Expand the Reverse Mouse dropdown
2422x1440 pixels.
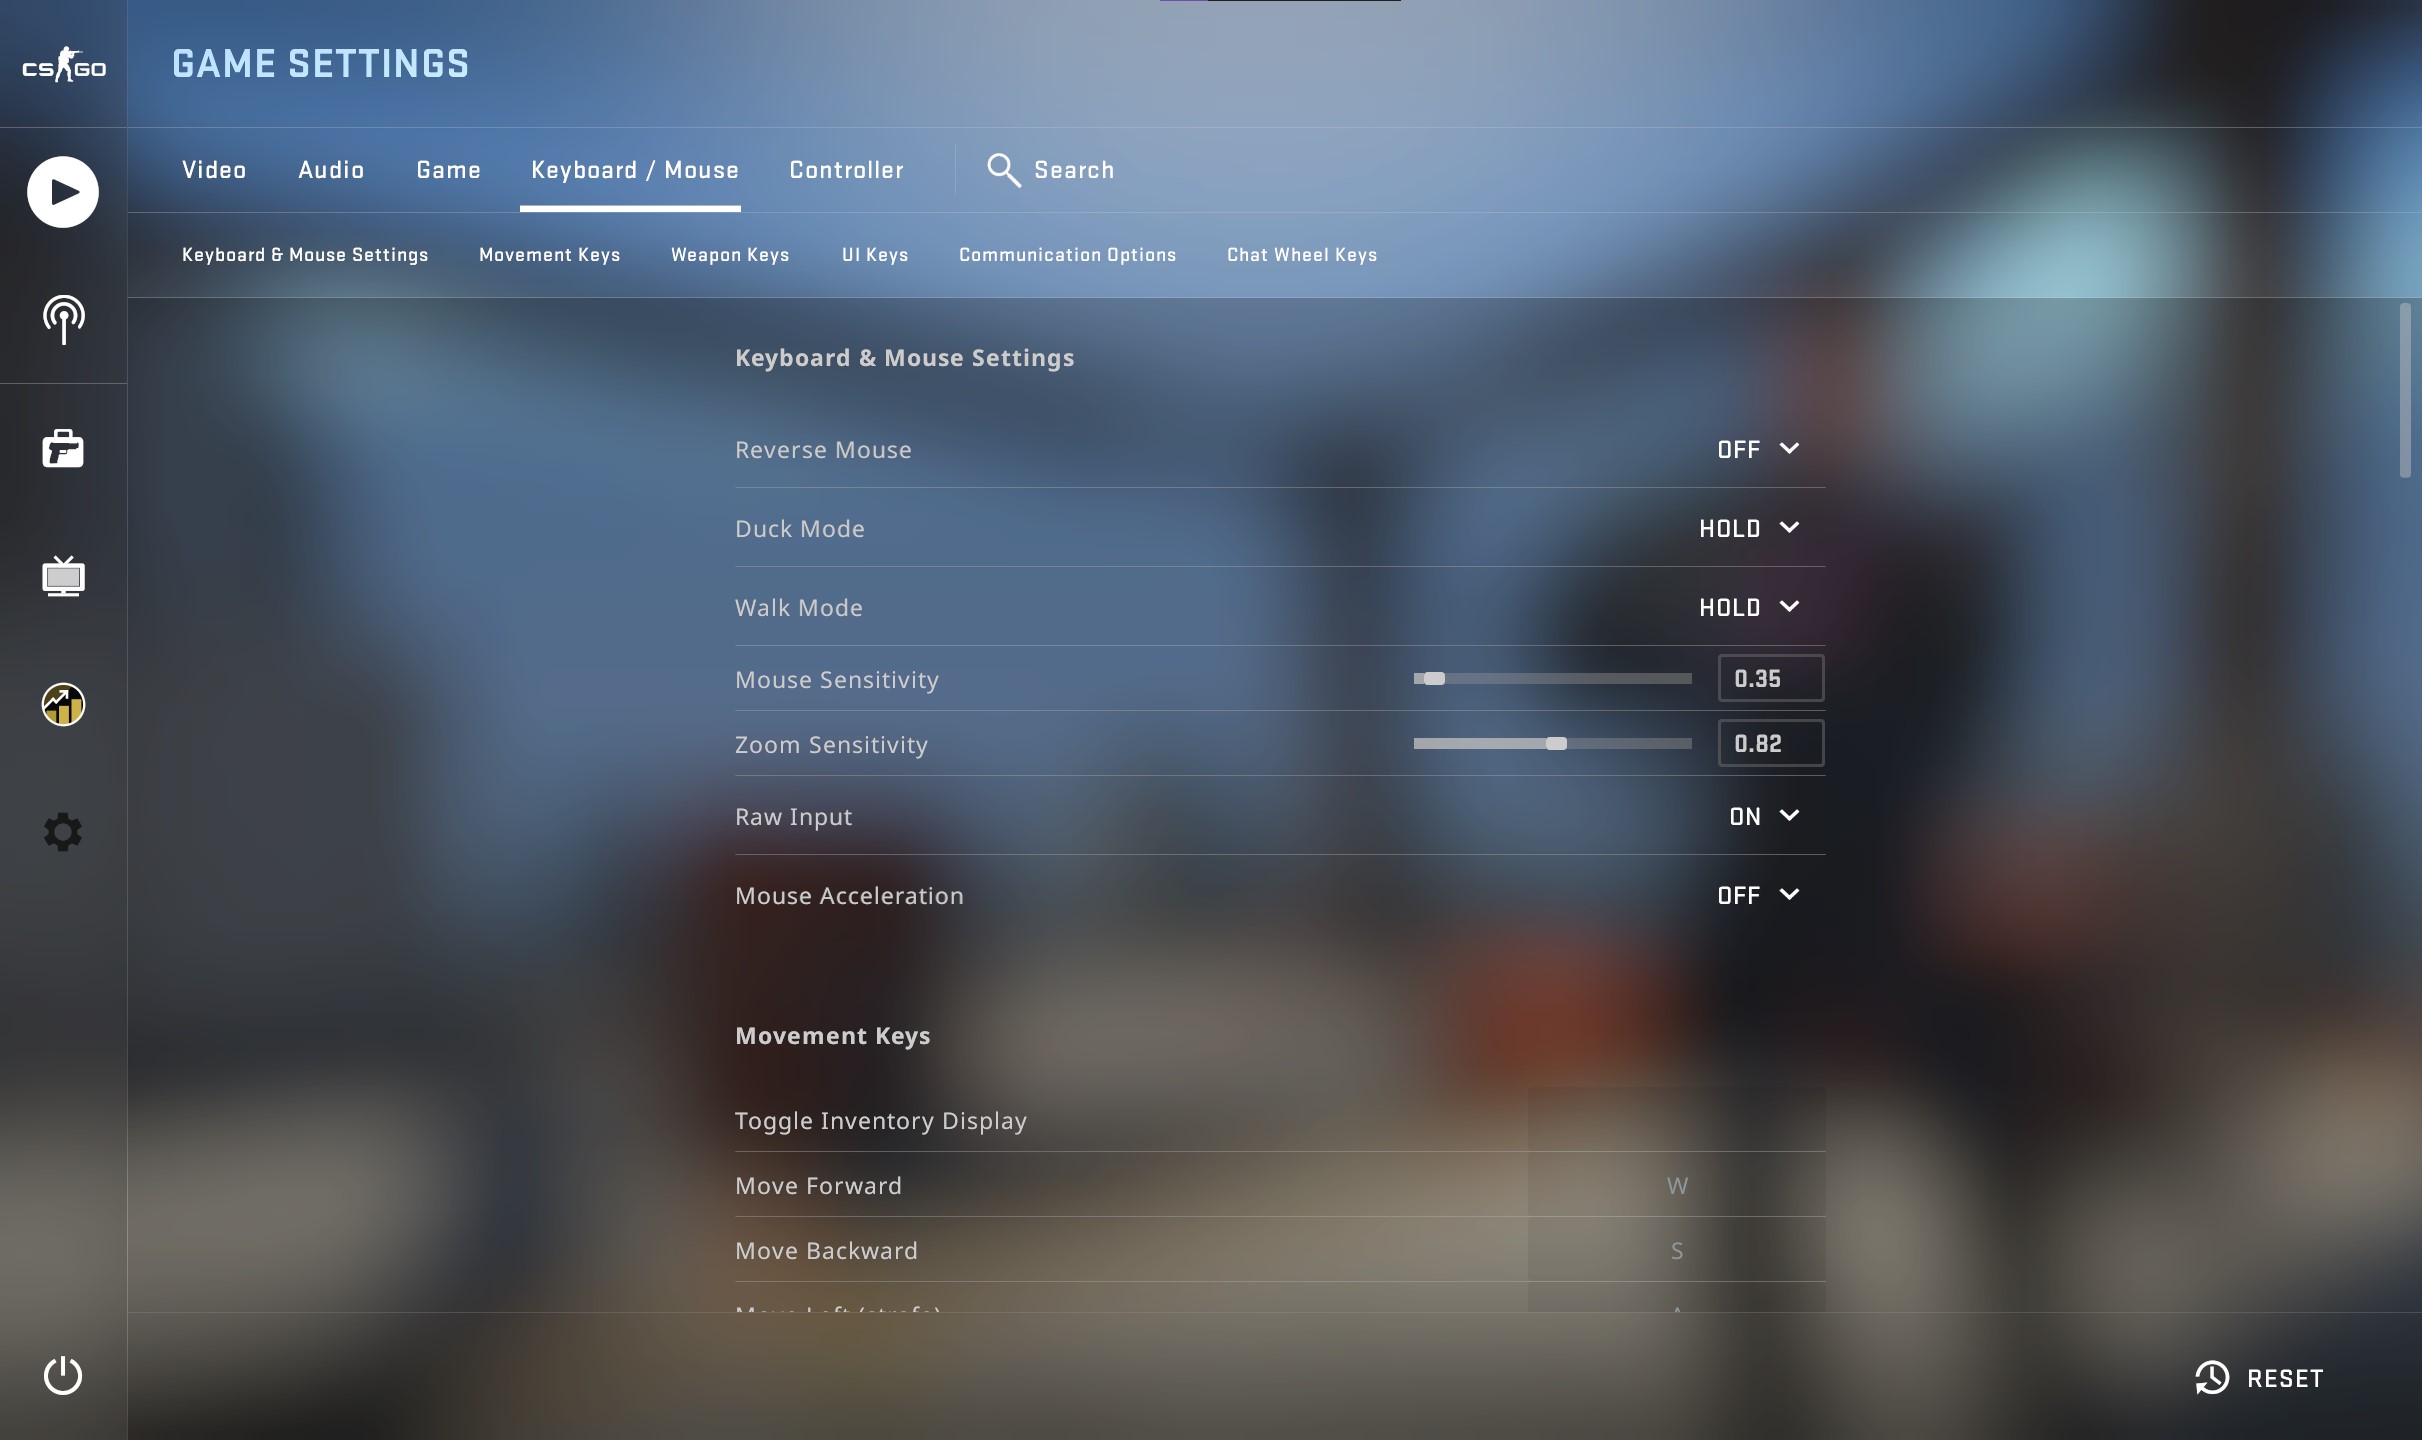tap(1758, 449)
